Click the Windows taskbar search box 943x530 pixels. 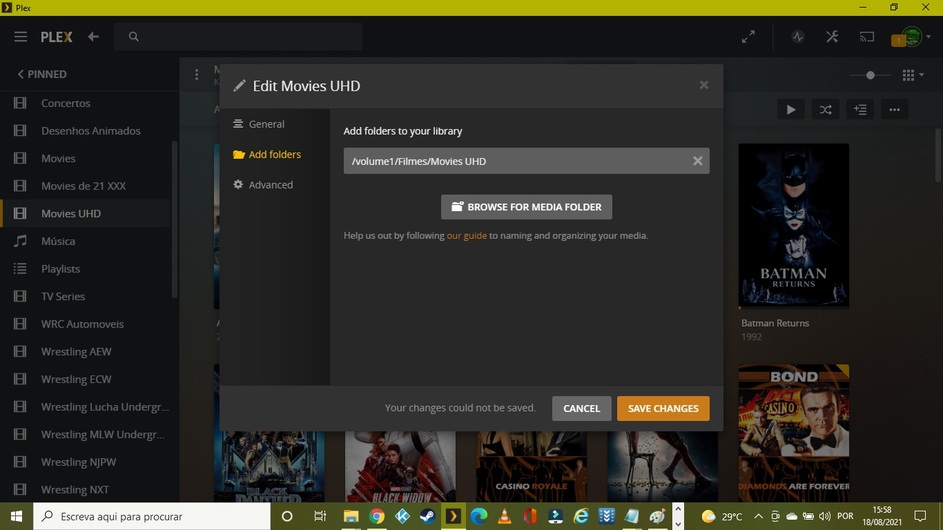pos(152,516)
